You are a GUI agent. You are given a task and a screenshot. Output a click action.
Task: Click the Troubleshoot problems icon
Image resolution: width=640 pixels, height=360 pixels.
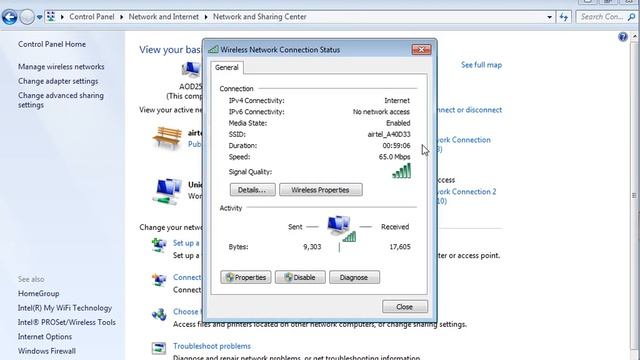pyautogui.click(x=159, y=348)
